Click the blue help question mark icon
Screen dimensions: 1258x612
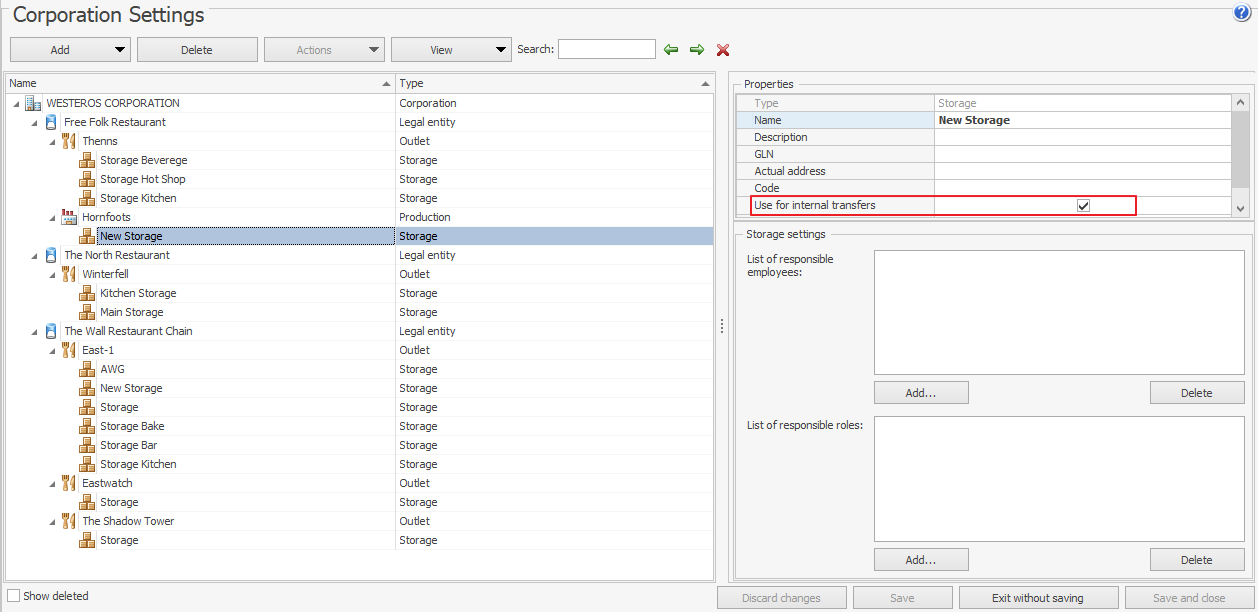tap(1242, 13)
